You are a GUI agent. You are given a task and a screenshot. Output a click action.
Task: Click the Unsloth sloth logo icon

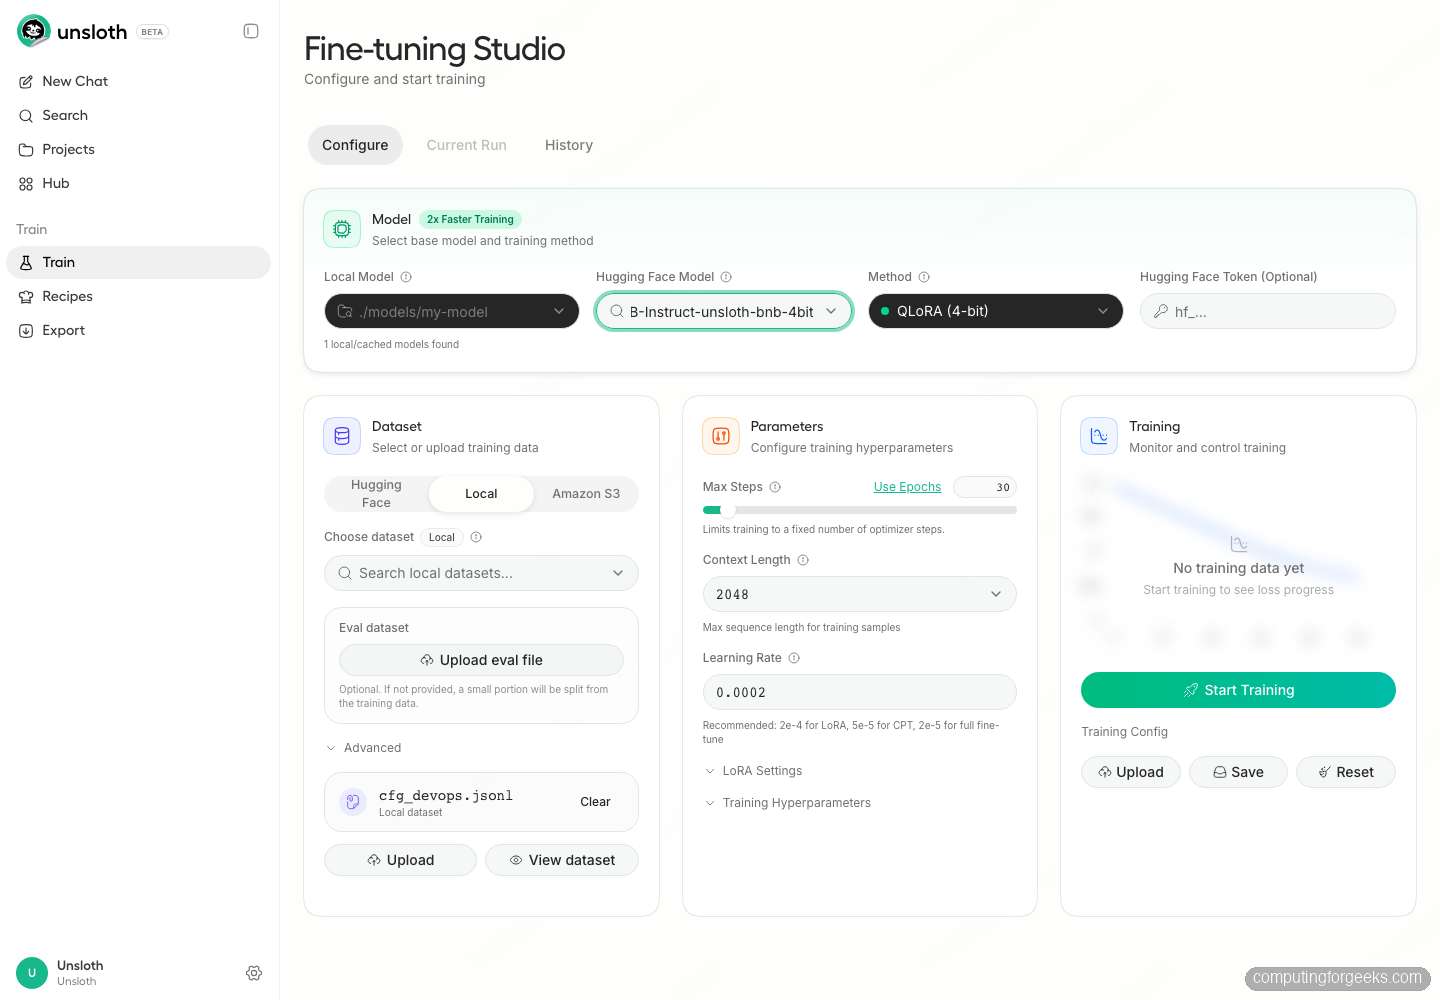[x=34, y=31]
